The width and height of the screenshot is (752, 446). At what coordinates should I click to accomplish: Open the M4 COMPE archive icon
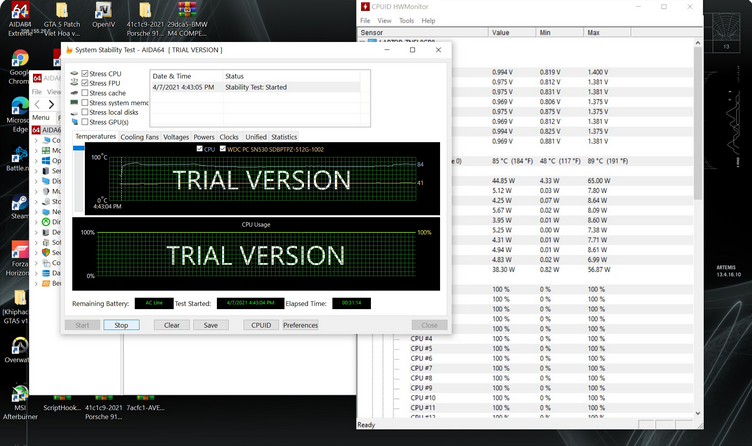[x=186, y=14]
